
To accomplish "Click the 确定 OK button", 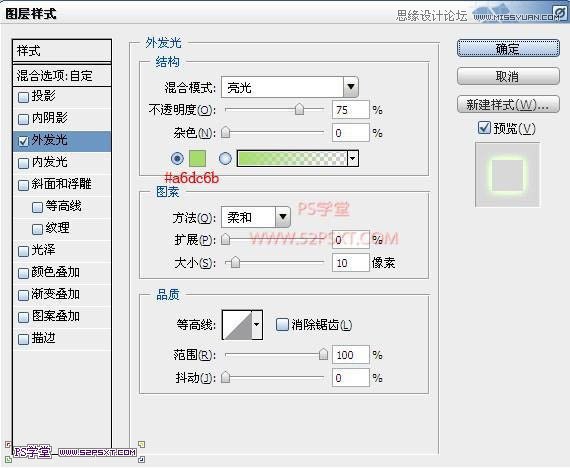I will pyautogui.click(x=508, y=48).
